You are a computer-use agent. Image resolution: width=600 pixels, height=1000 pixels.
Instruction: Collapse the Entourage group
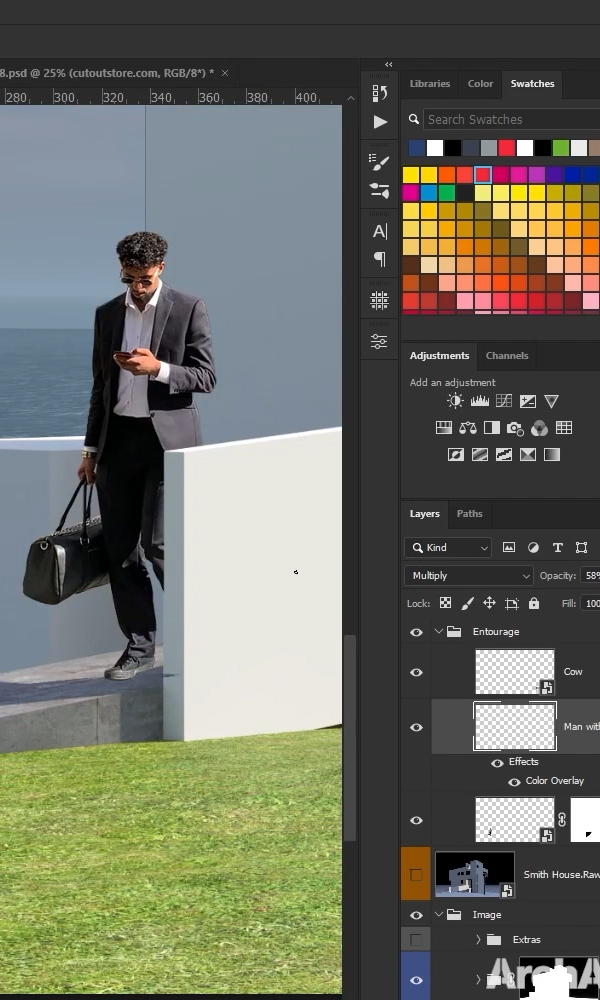tap(438, 631)
